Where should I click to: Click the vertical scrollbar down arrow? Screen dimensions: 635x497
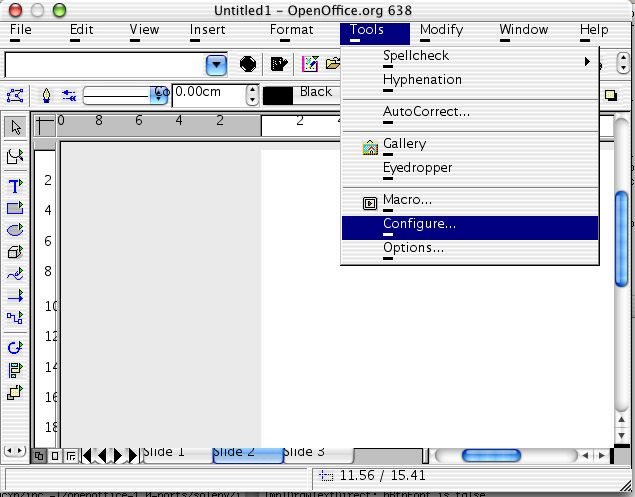(621, 436)
